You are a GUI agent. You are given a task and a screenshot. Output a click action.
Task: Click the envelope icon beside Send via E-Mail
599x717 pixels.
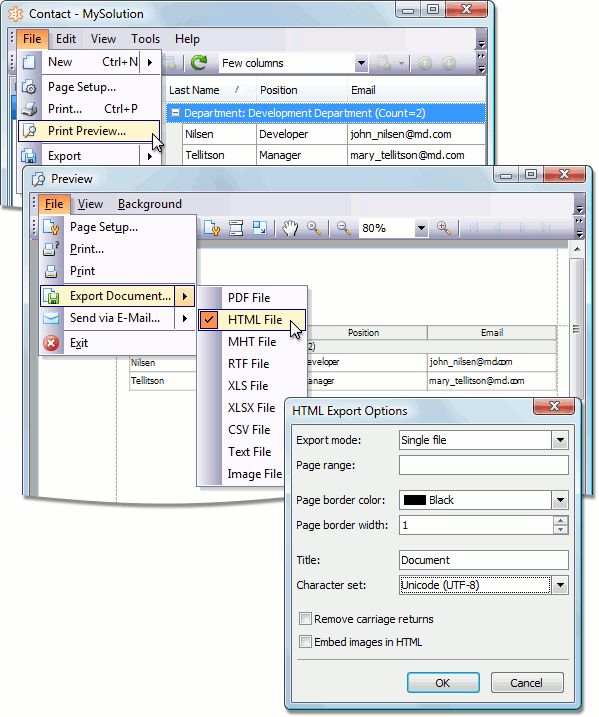coord(51,318)
